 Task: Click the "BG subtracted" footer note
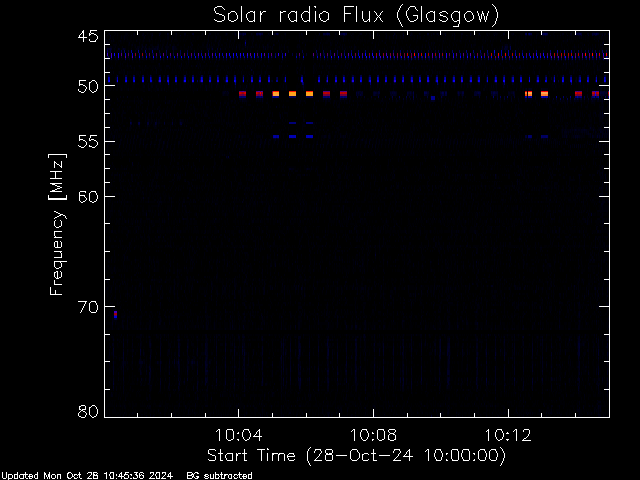tap(220, 476)
